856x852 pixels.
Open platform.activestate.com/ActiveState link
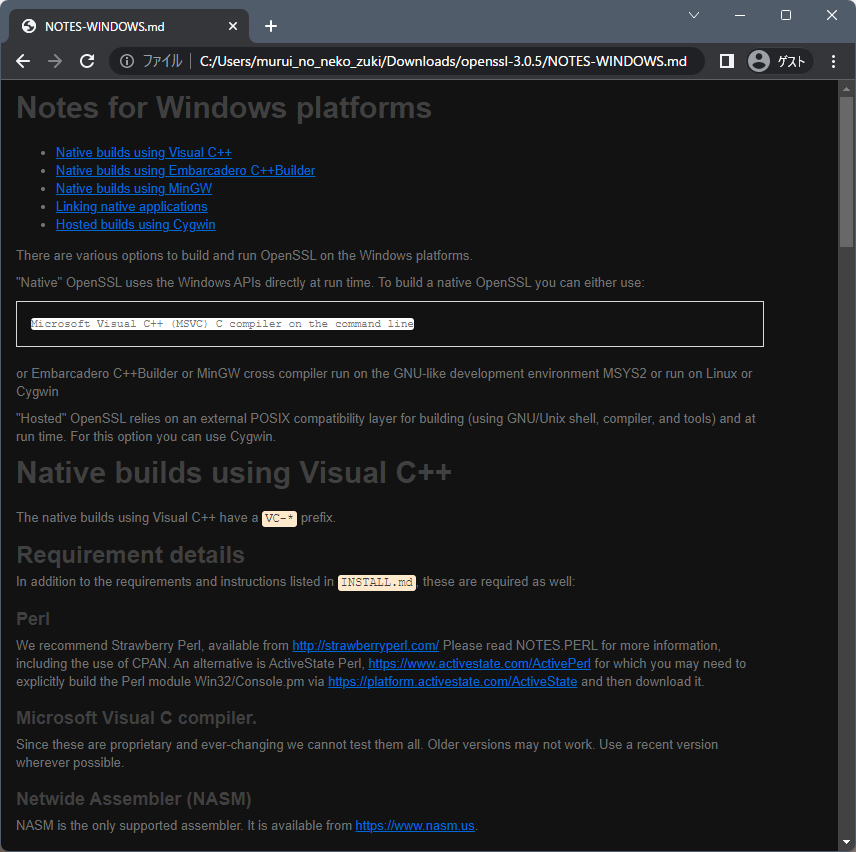tap(453, 682)
